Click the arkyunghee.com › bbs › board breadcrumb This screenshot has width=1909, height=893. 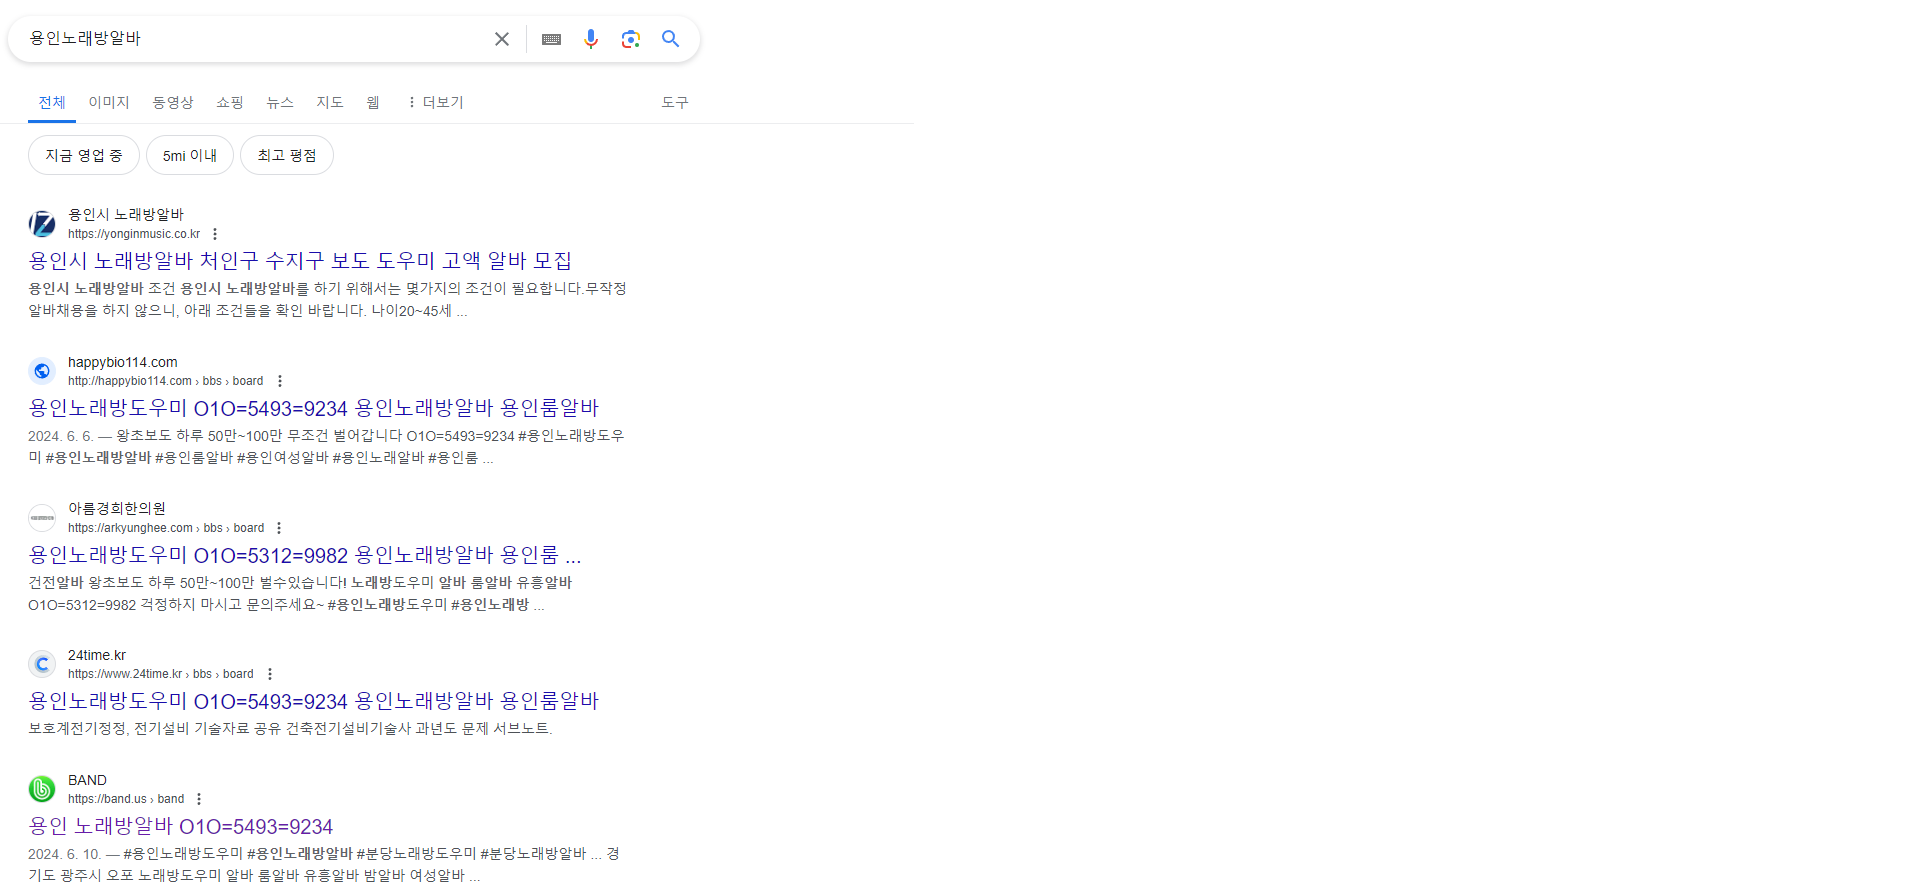tap(166, 528)
